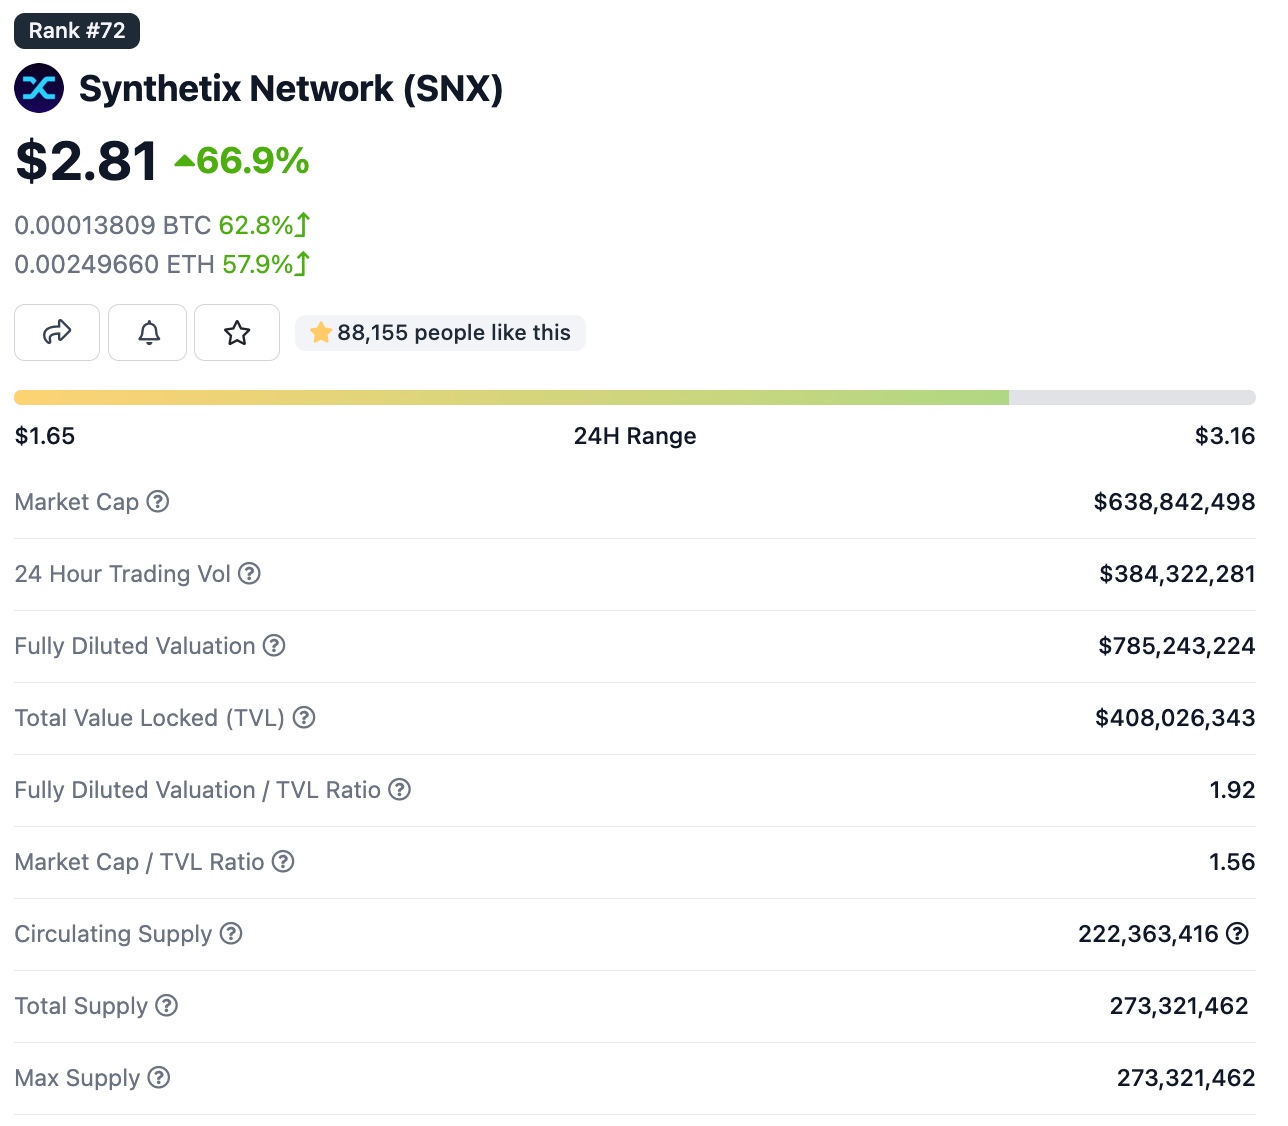Click the Rank #72 badge
The image size is (1288, 1126).
pos(77,30)
